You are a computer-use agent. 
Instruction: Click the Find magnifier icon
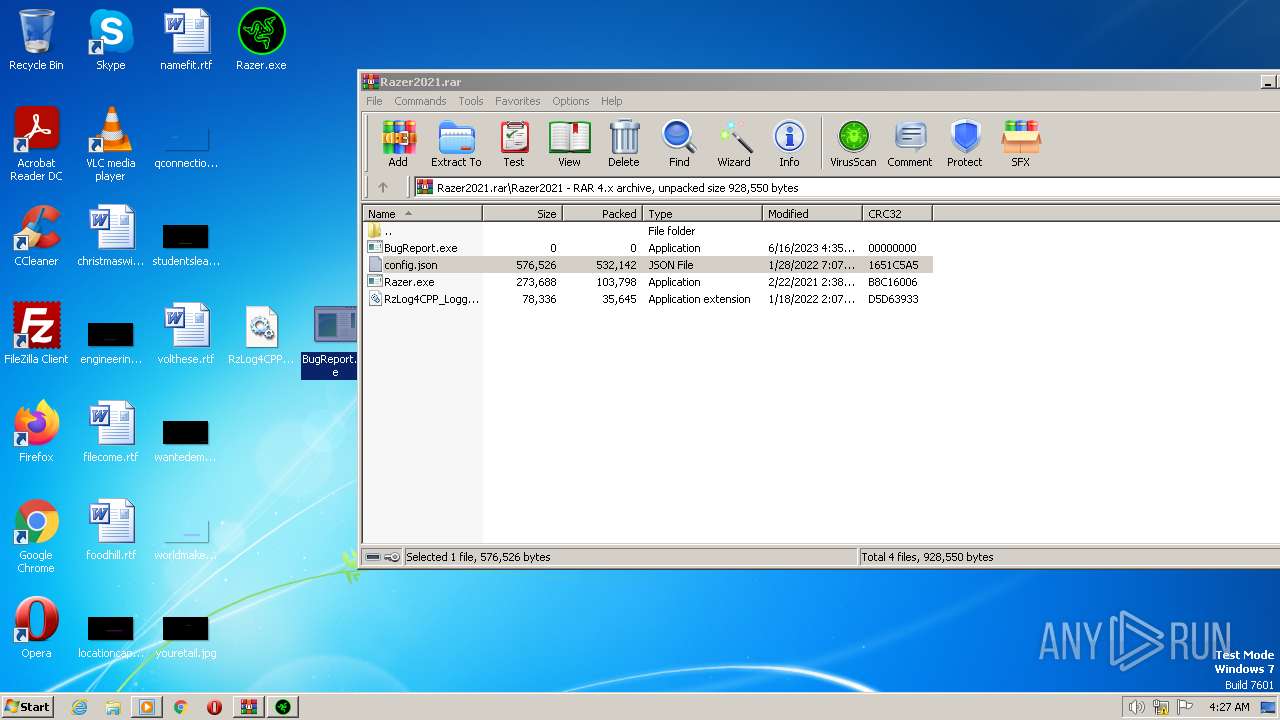click(x=679, y=143)
